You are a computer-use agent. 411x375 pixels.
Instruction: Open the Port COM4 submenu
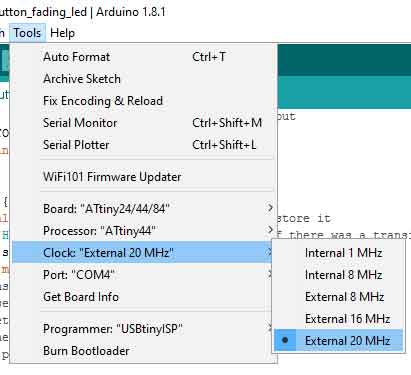(143, 275)
